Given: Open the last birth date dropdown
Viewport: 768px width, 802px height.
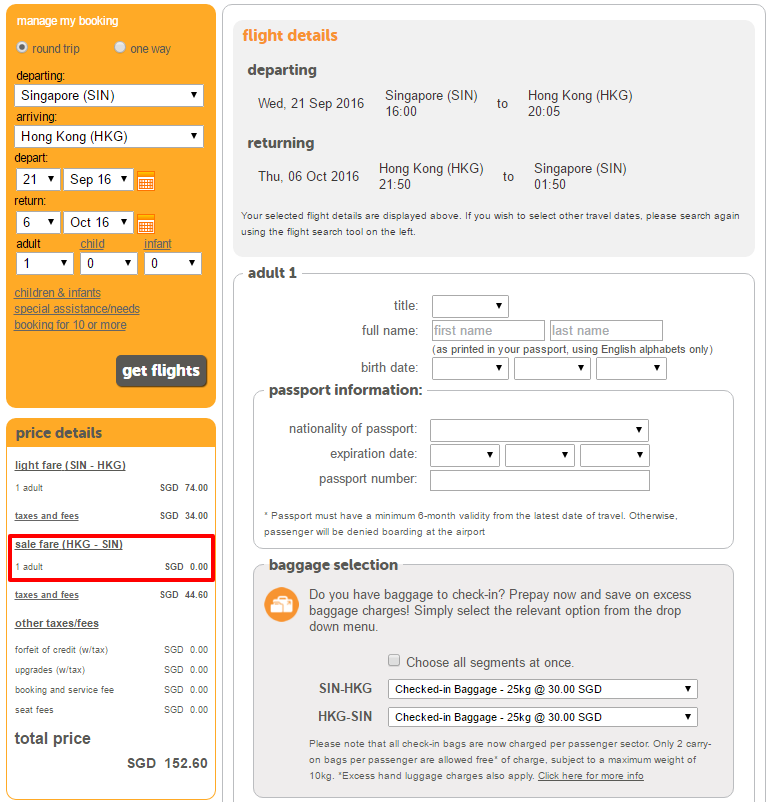Looking at the screenshot, I should 631,368.
